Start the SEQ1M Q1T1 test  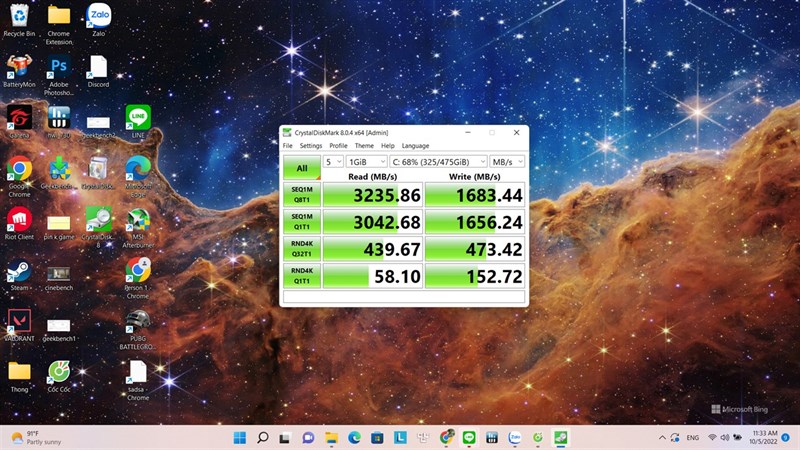pyautogui.click(x=302, y=221)
